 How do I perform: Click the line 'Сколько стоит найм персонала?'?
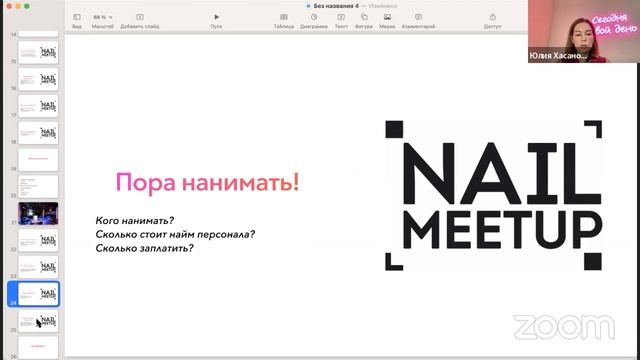click(175, 234)
